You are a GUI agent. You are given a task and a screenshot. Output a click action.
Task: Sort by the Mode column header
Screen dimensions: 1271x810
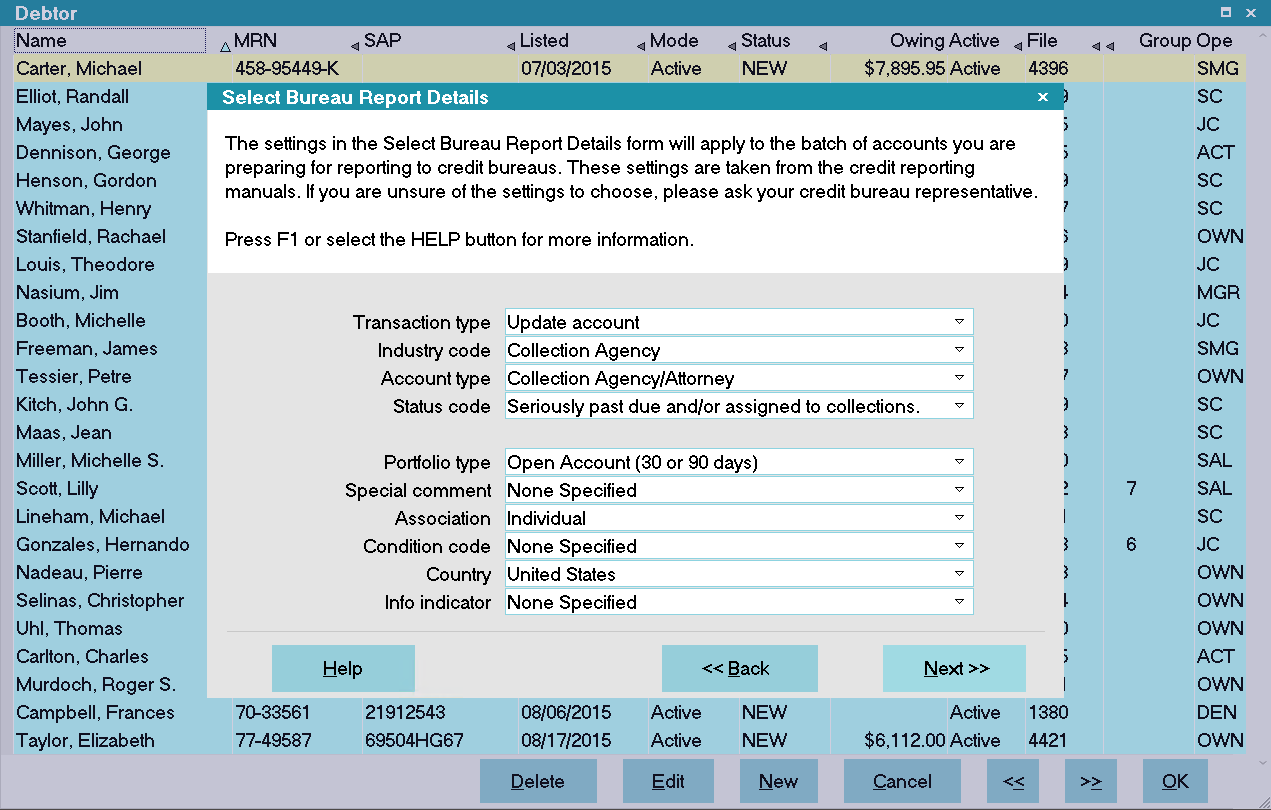coord(674,41)
